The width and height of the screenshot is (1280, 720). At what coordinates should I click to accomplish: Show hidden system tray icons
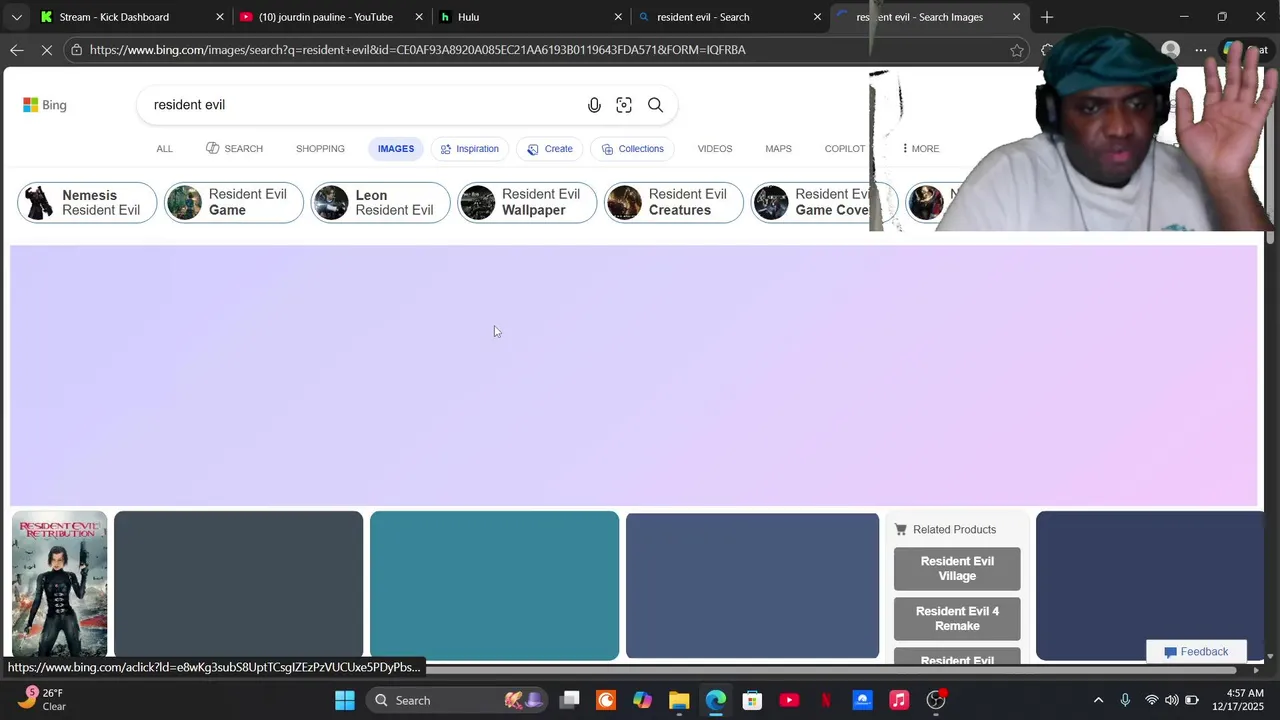[x=1098, y=700]
